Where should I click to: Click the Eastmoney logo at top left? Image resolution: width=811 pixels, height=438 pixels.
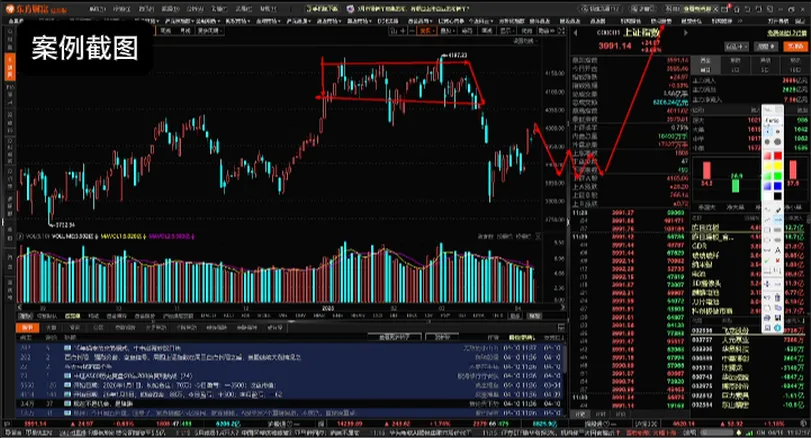tap(36, 9)
